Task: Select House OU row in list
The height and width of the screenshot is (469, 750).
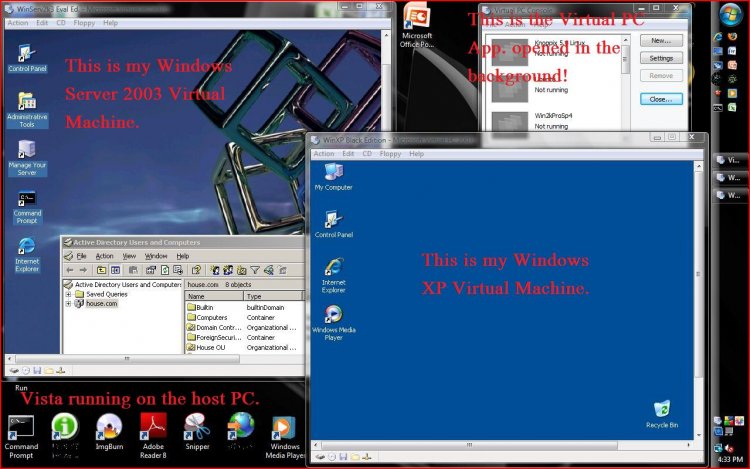Action: tap(243, 348)
